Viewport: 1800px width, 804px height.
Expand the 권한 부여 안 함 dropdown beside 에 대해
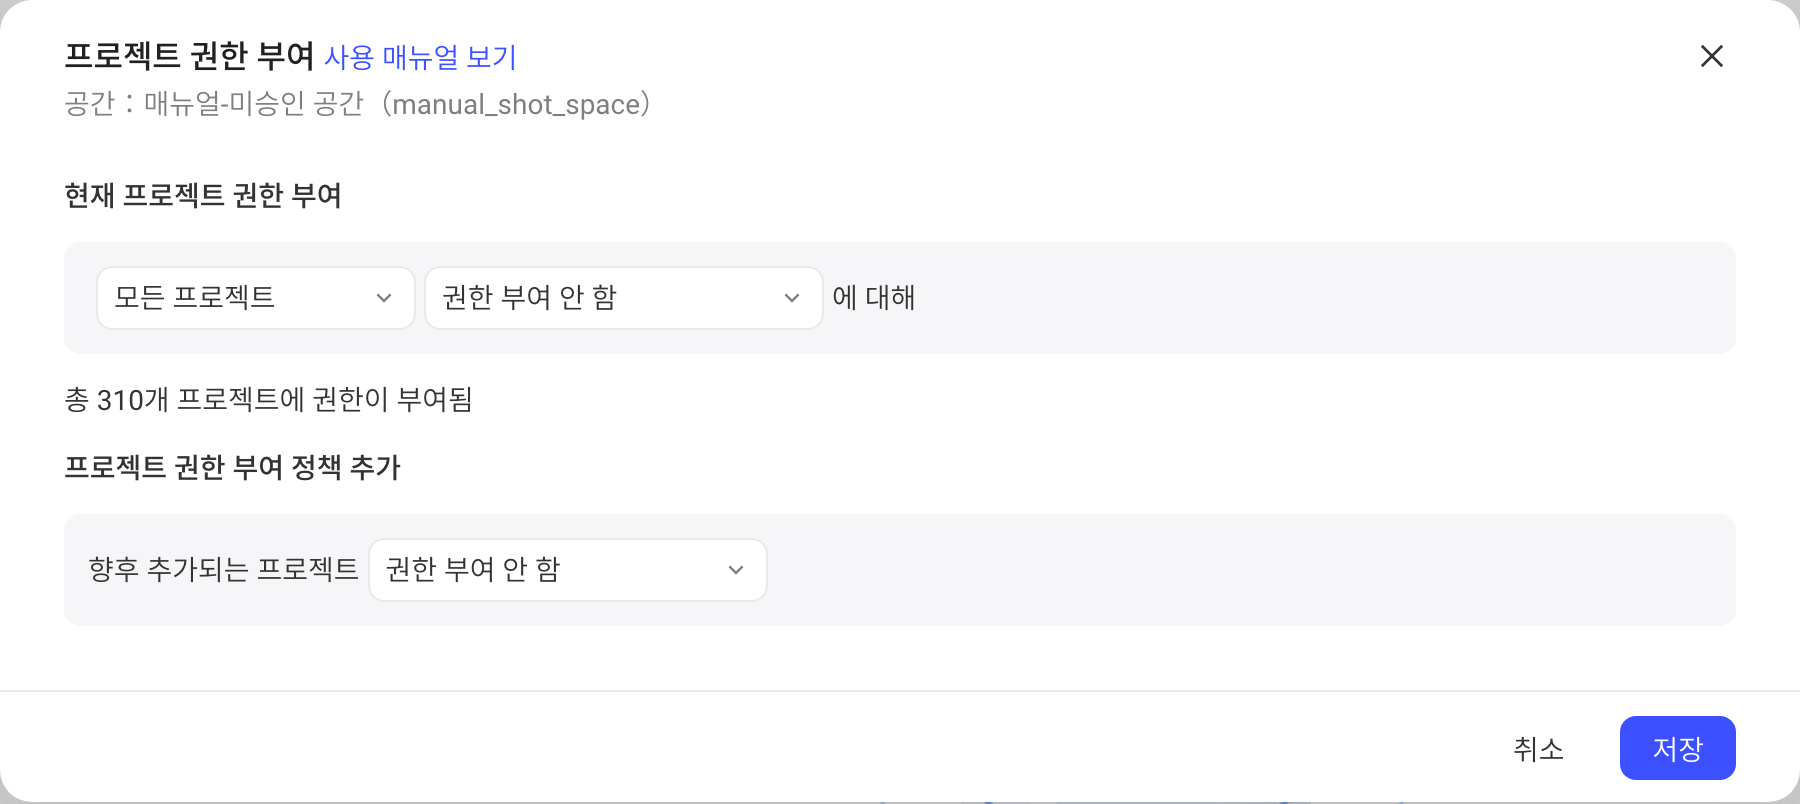624,298
